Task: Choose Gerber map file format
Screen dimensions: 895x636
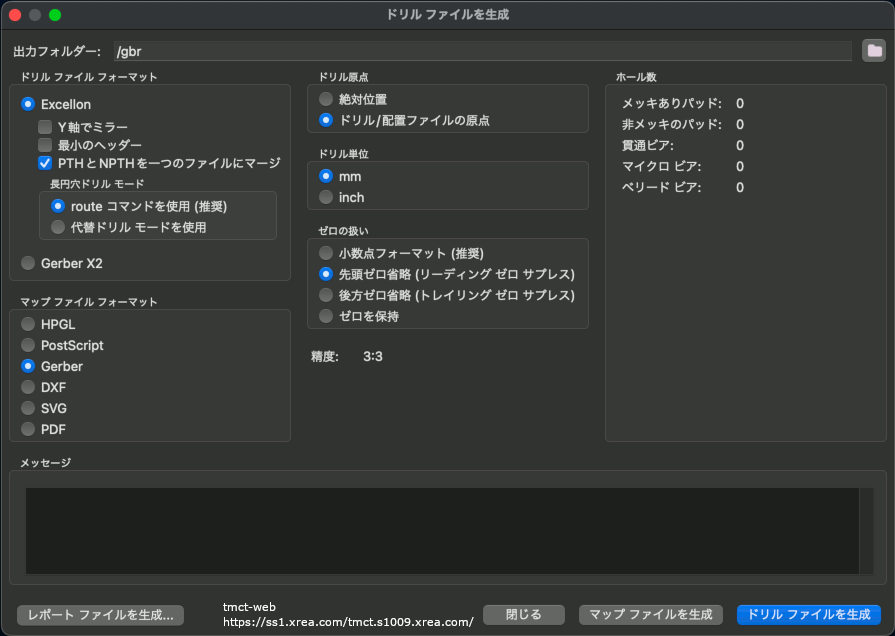Action: (28, 366)
